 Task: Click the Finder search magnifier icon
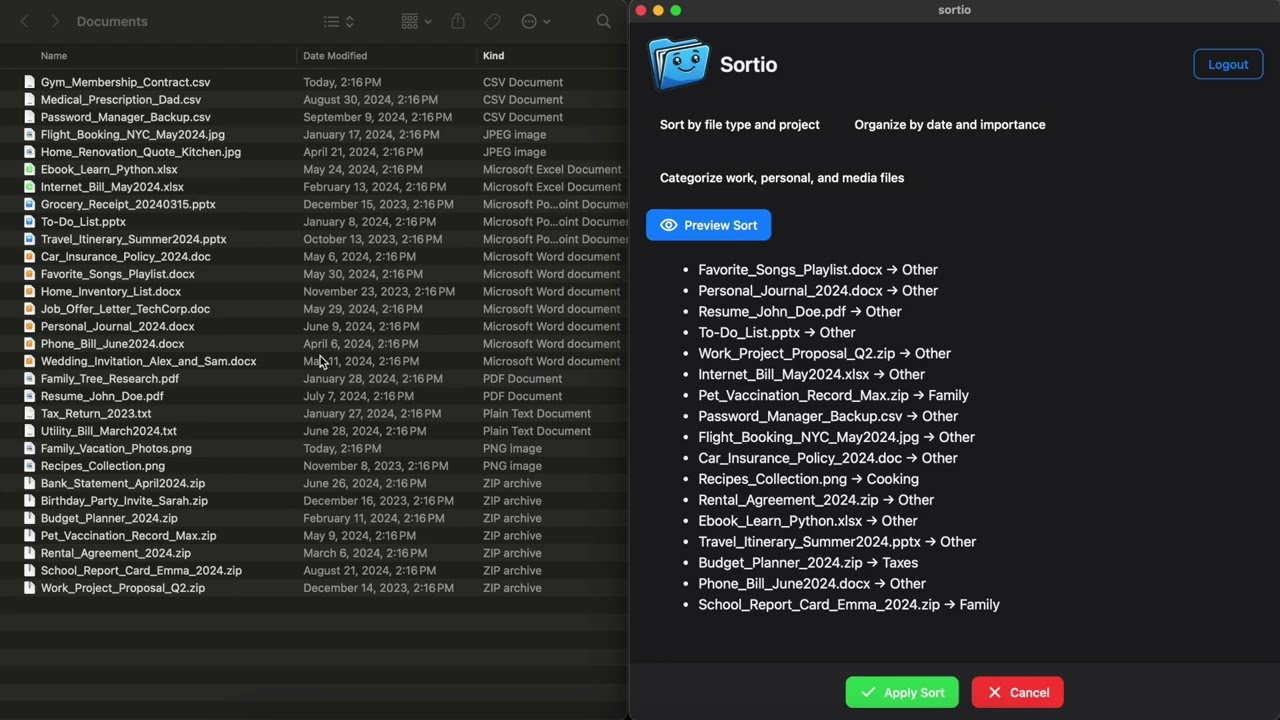tap(603, 21)
